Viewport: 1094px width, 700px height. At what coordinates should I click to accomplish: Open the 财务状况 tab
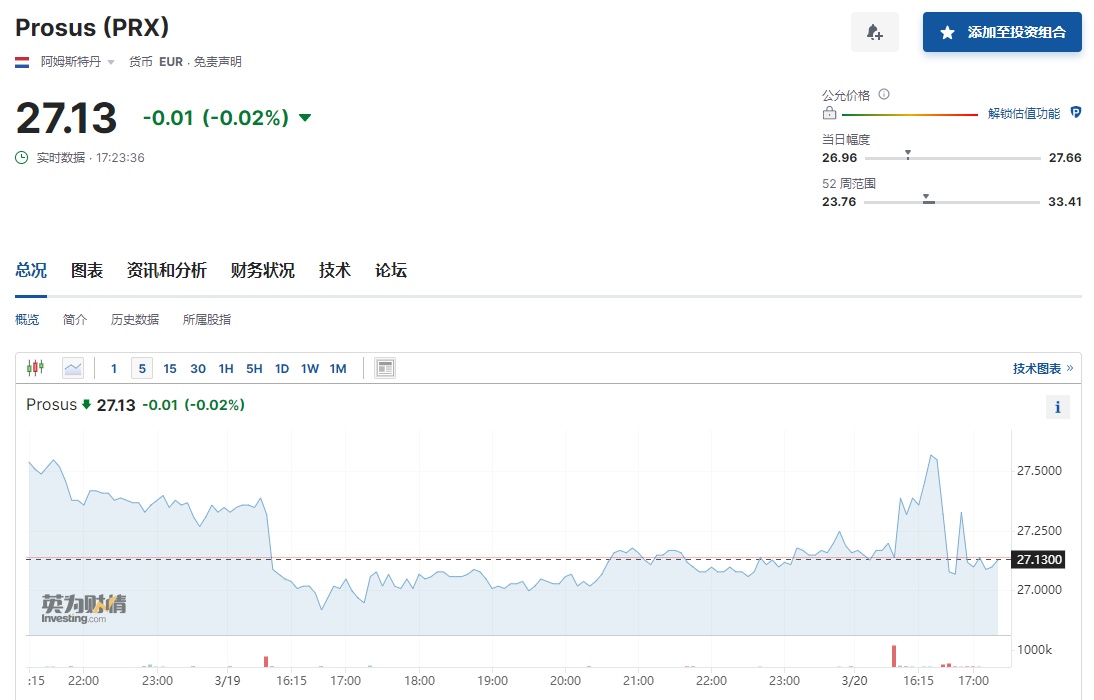pos(262,270)
